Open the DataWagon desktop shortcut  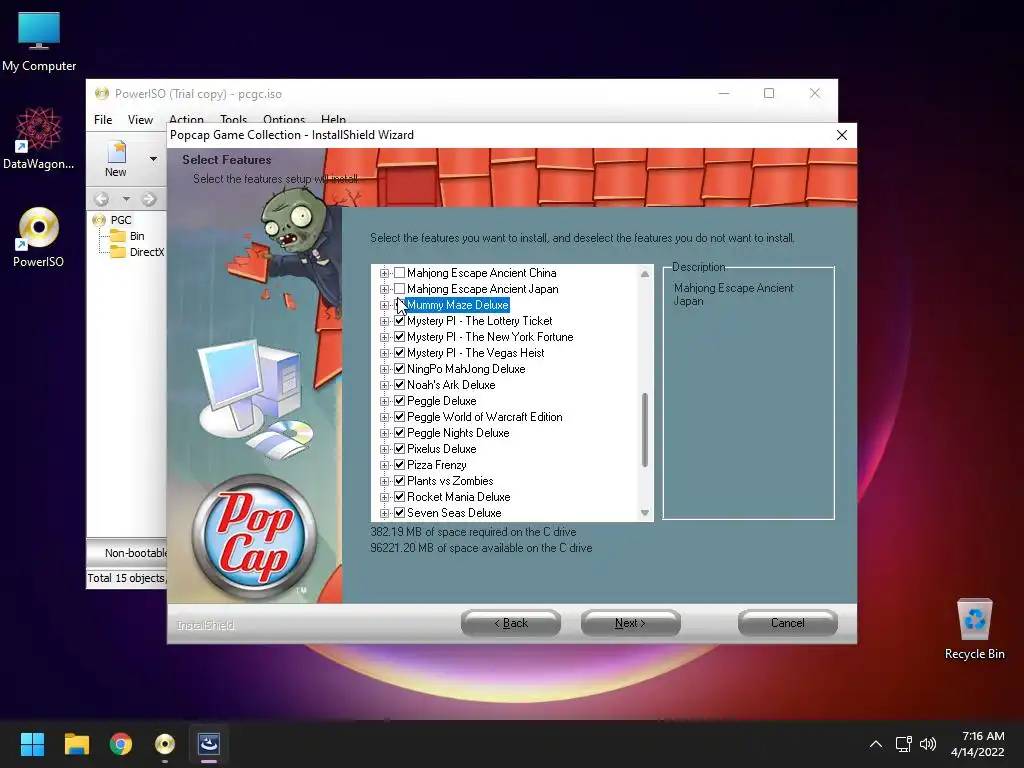coord(39,138)
